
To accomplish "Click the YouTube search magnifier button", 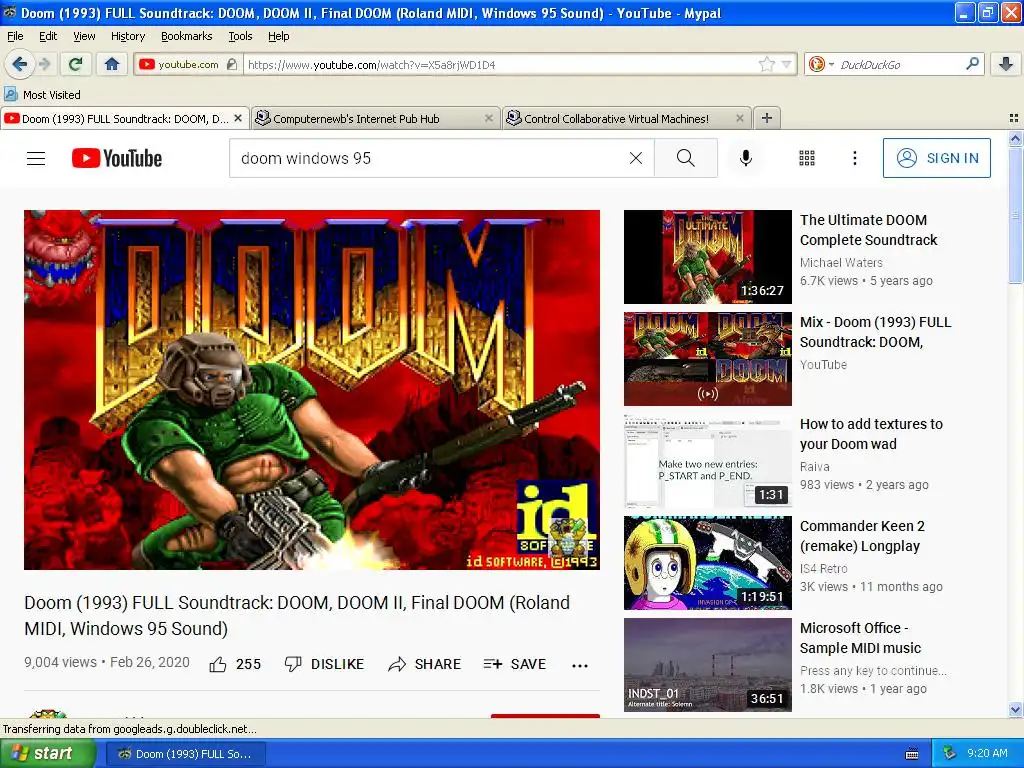I will tap(686, 158).
